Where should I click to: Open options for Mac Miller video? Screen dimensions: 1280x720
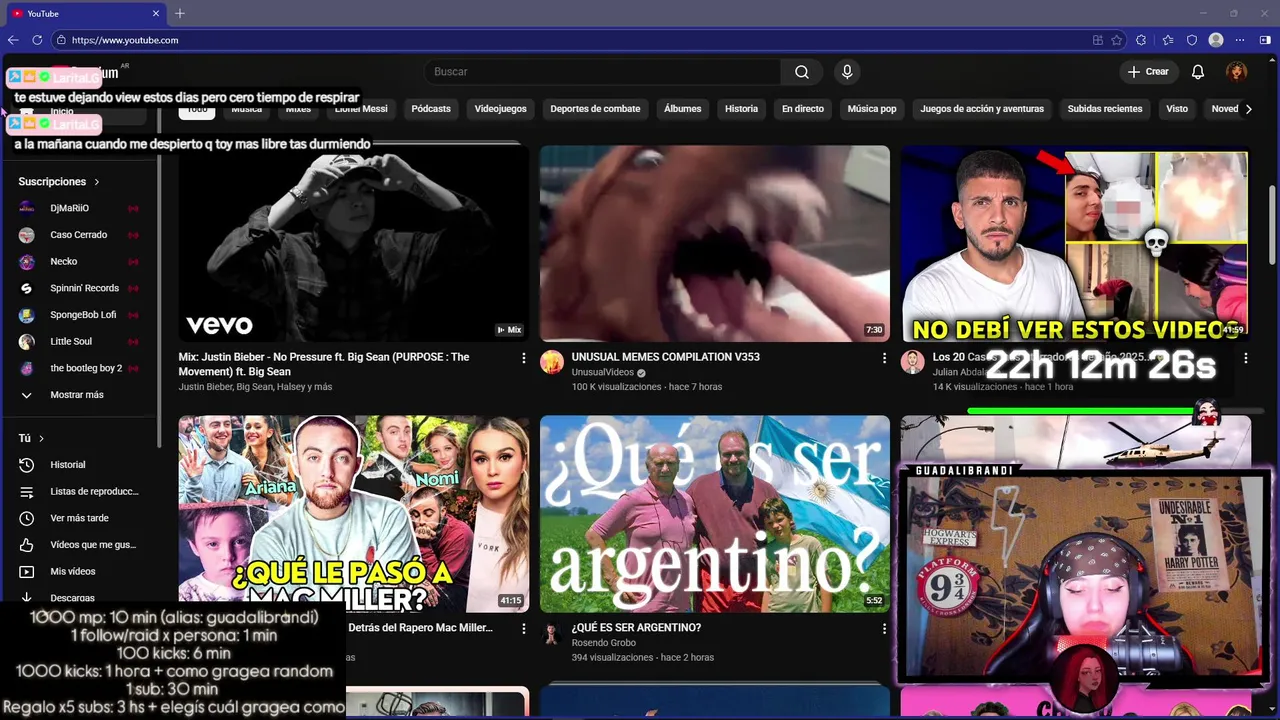click(x=523, y=629)
